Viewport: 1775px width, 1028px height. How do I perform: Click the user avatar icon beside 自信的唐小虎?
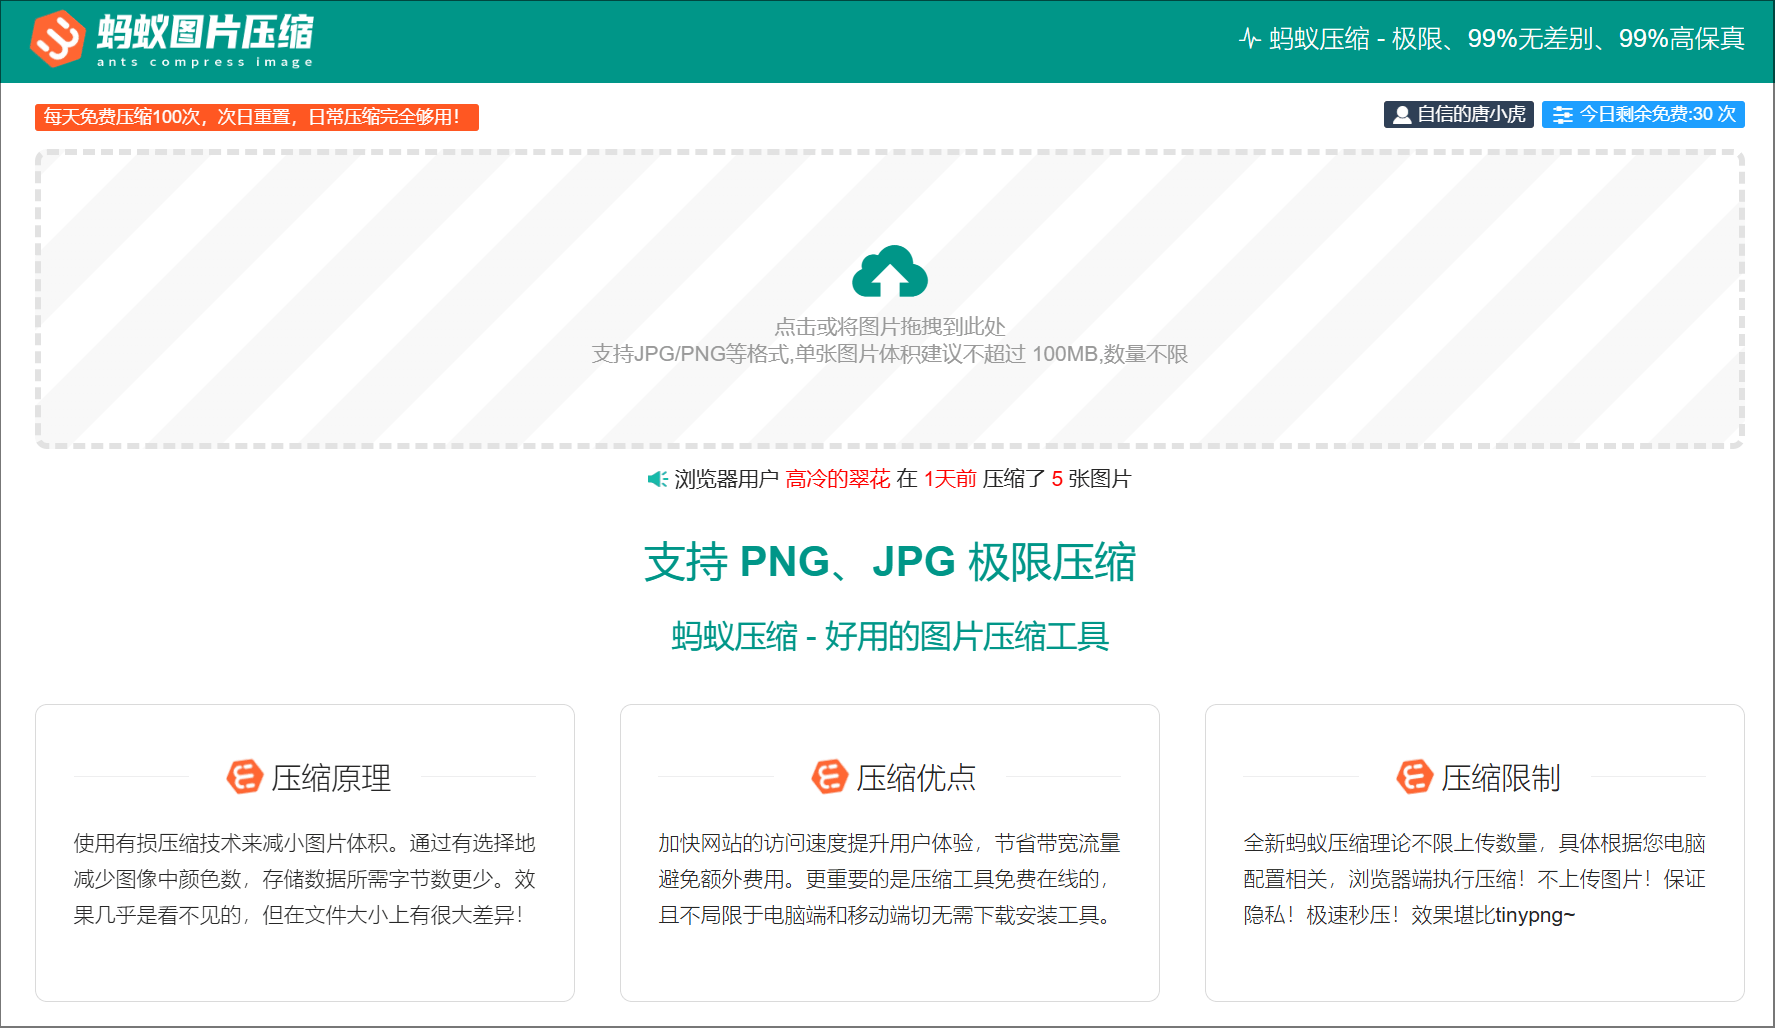[1402, 115]
